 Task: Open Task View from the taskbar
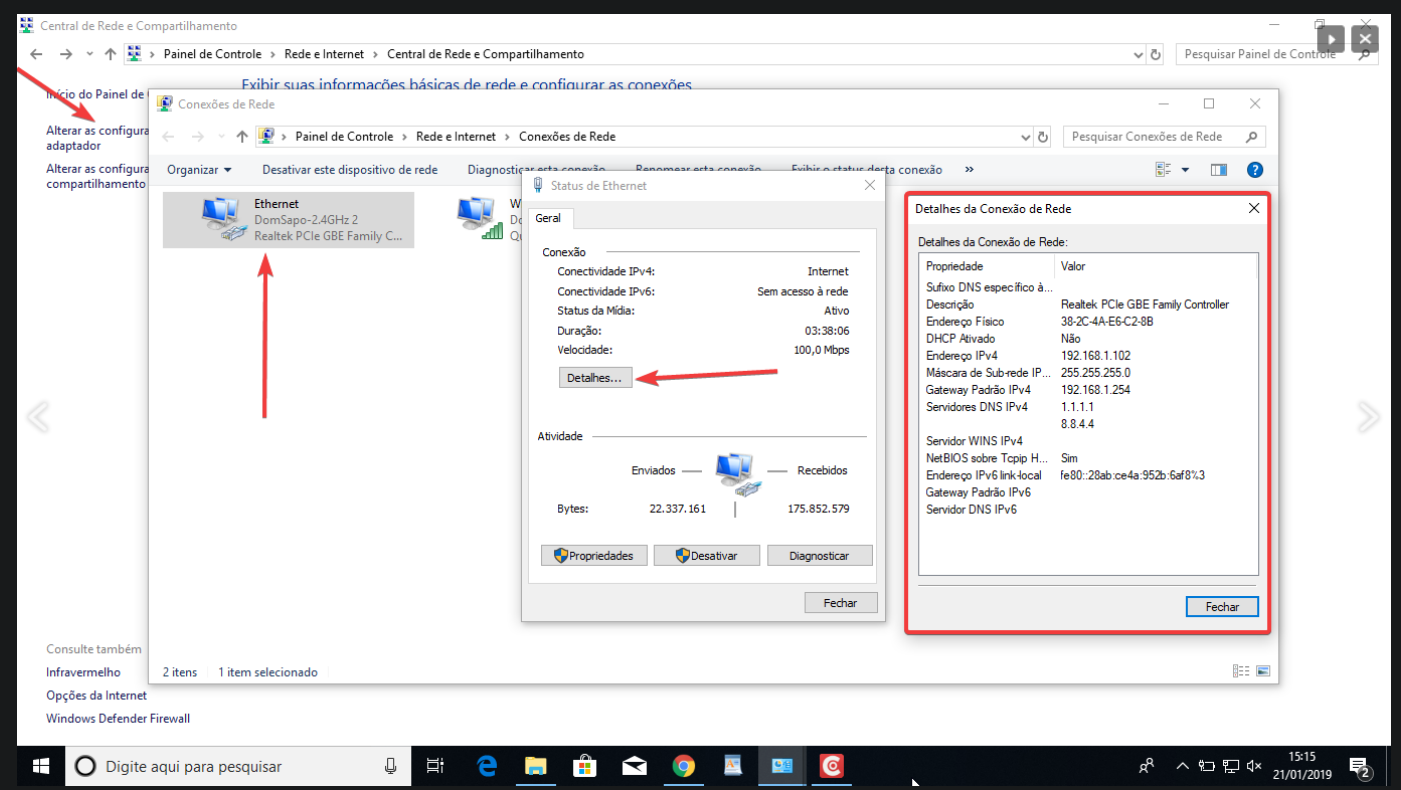pyautogui.click(x=435, y=766)
